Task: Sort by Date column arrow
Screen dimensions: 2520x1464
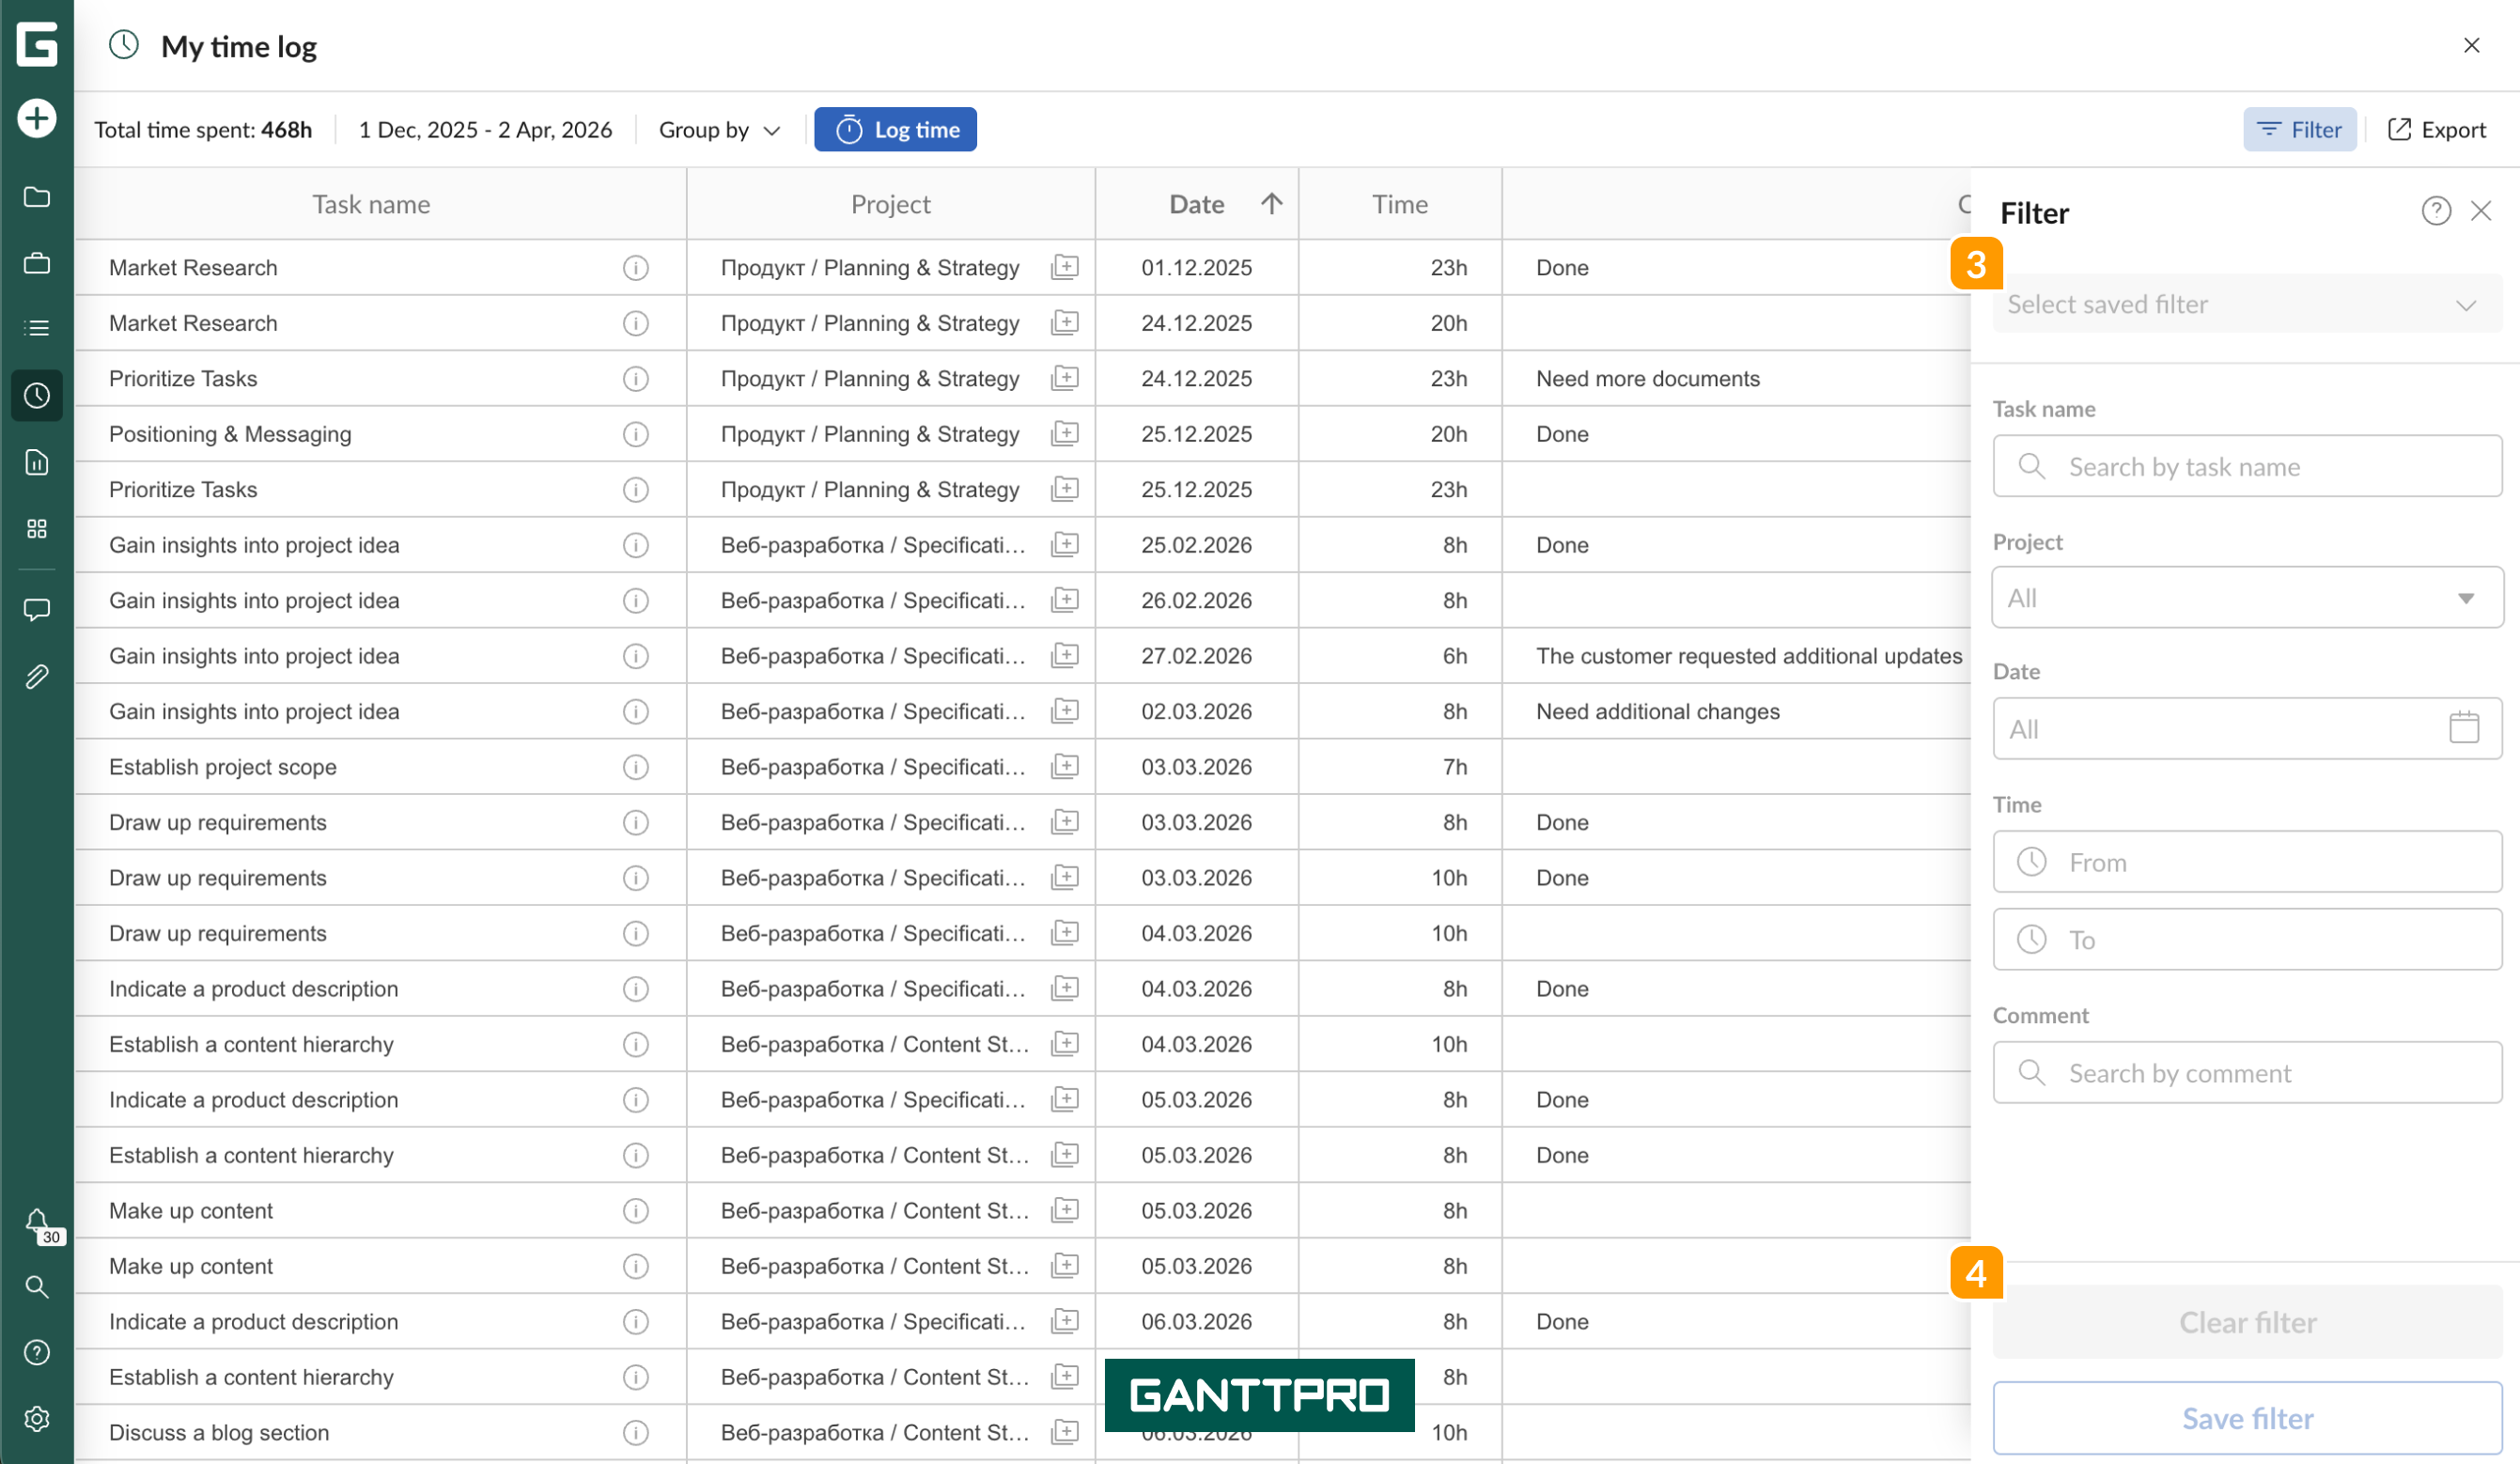Action: (1272, 204)
